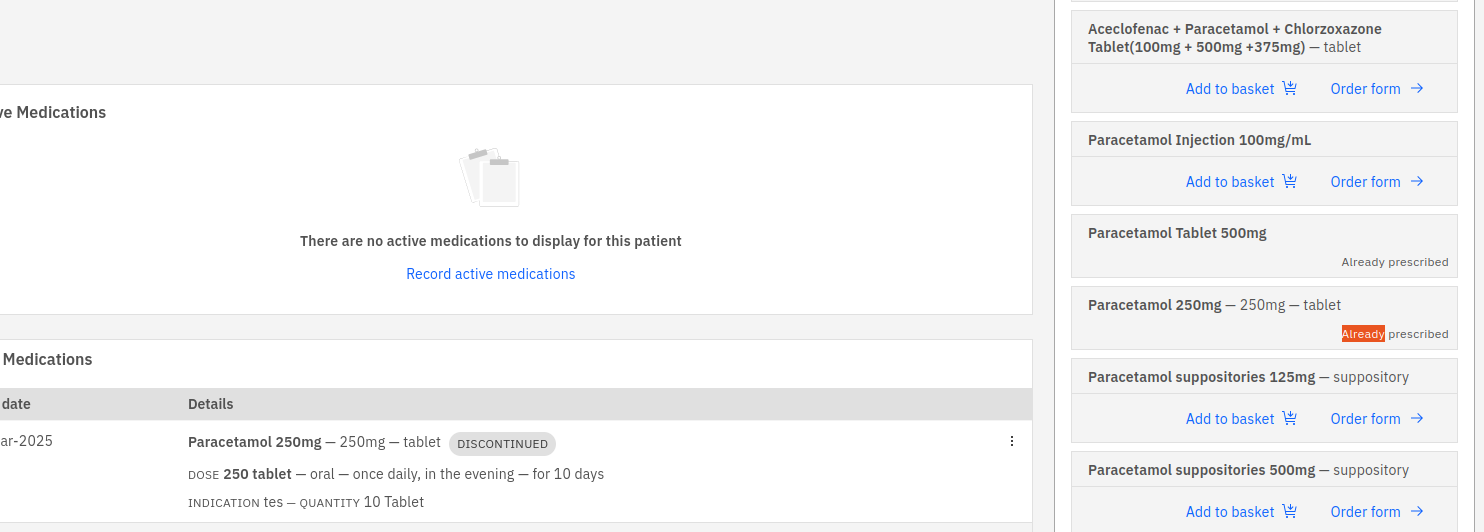Click cart icon for Aceclofenac combination tablet
Viewport: 1484px width, 532px height.
click(x=1289, y=88)
